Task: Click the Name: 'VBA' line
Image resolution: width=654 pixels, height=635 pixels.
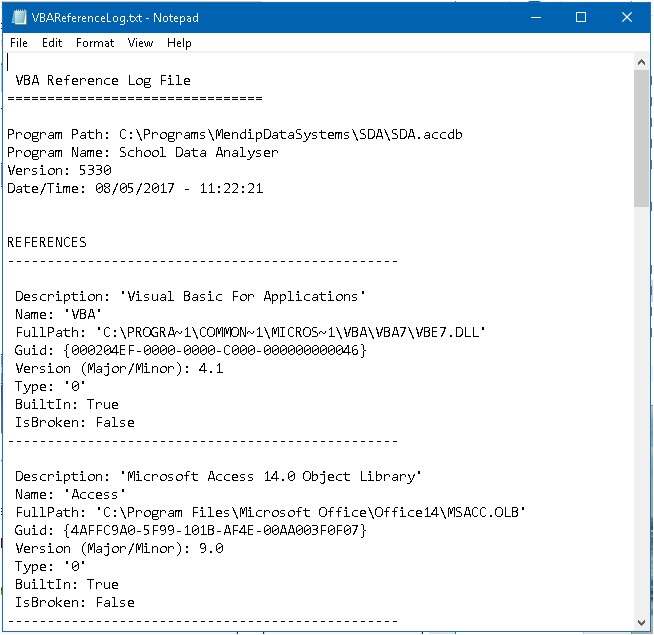Action: pyautogui.click(x=58, y=315)
